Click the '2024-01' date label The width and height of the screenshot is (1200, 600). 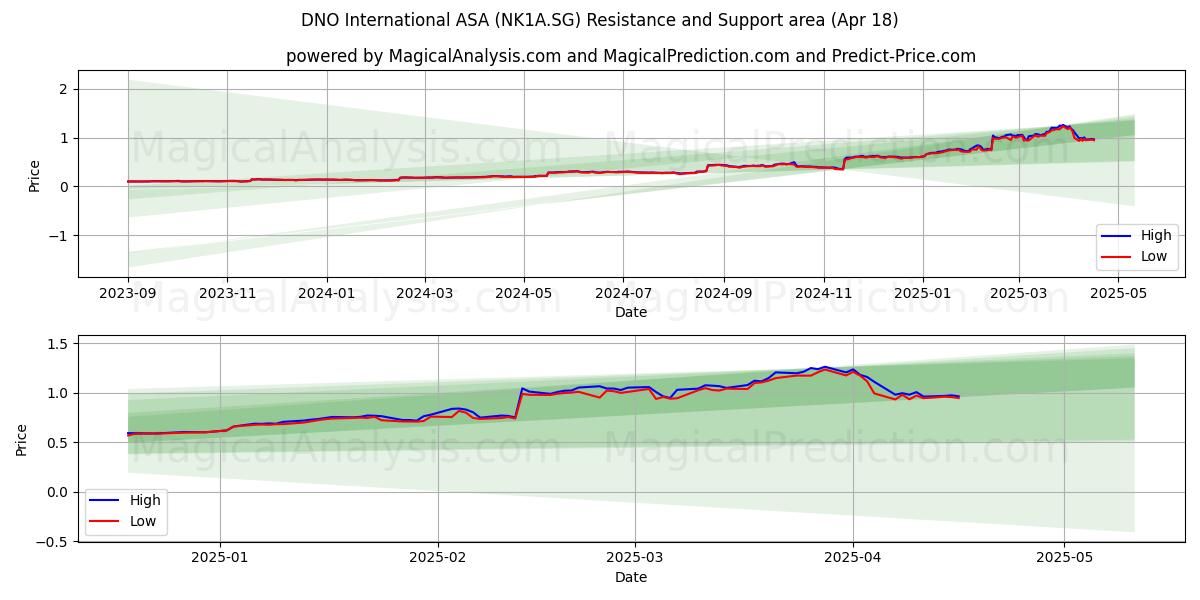pos(326,295)
